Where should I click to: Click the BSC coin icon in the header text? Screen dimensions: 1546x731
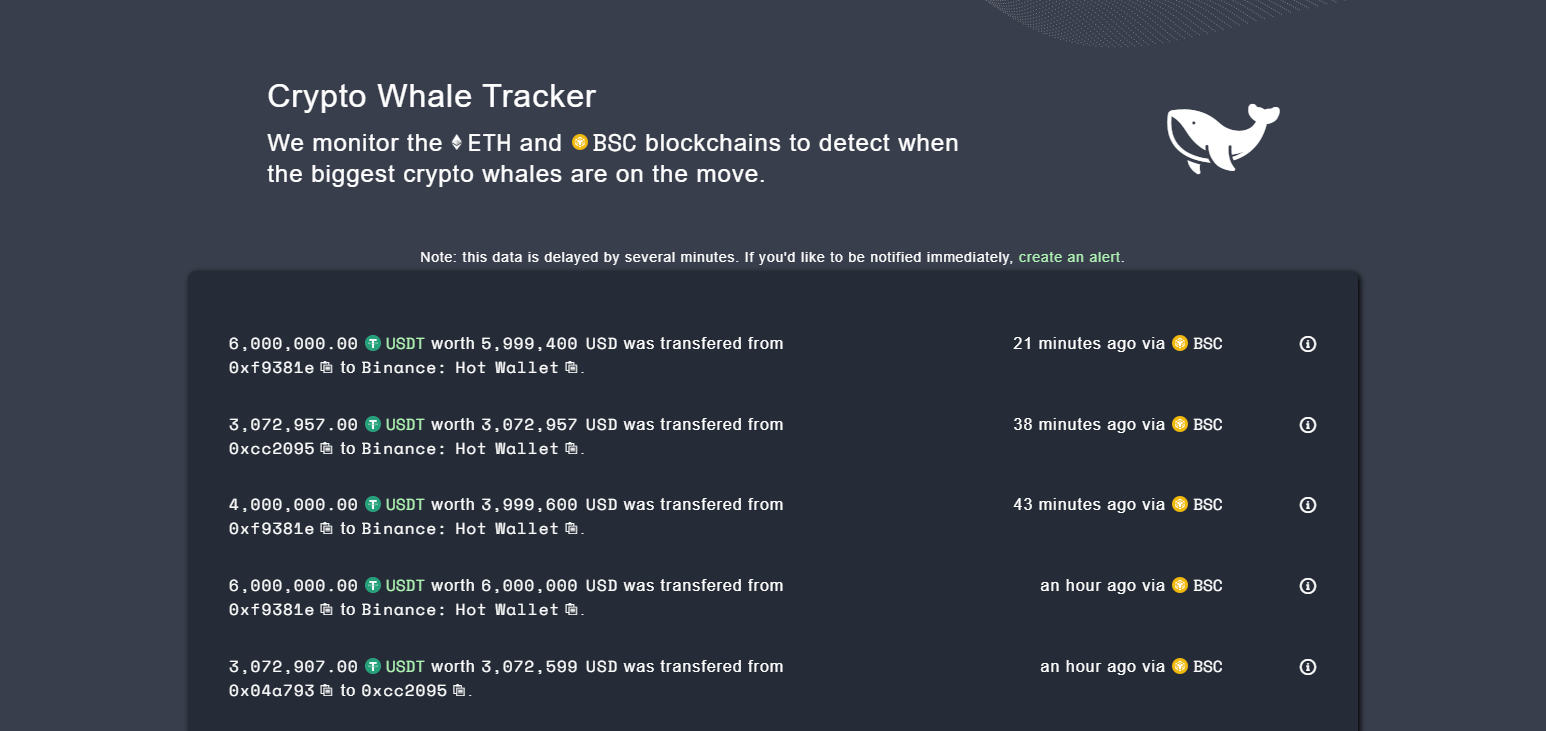point(580,143)
